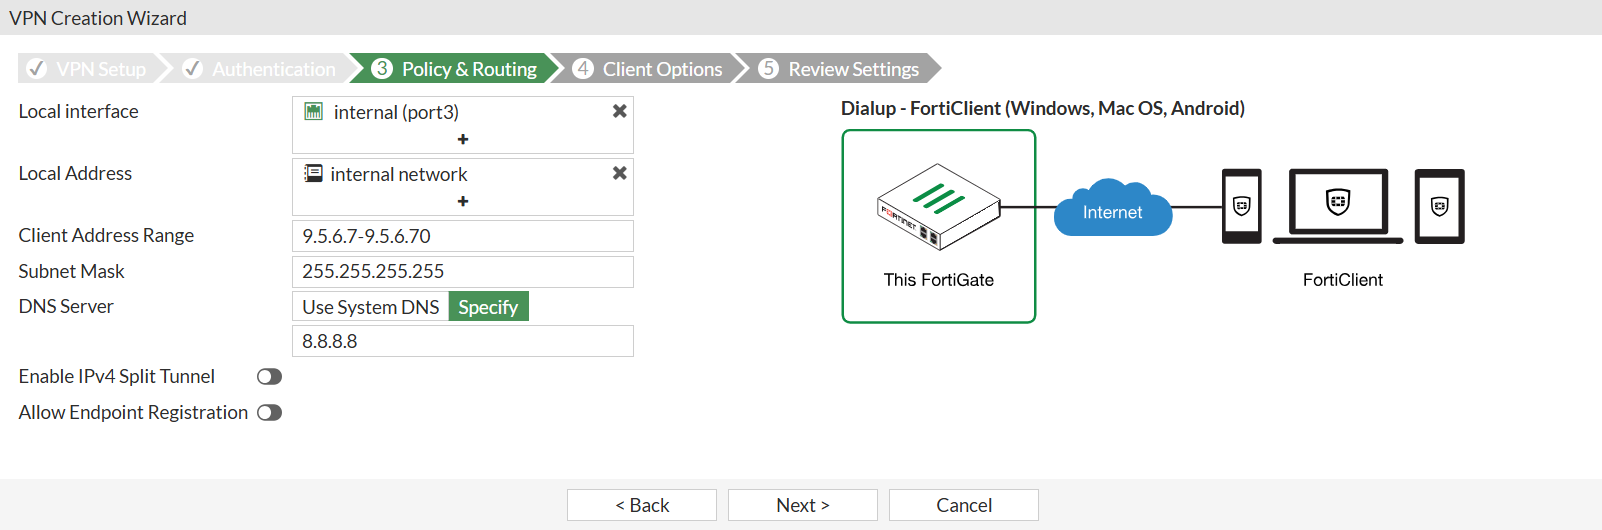
Task: Click the FortiClient phone icon on left
Action: click(x=1242, y=206)
